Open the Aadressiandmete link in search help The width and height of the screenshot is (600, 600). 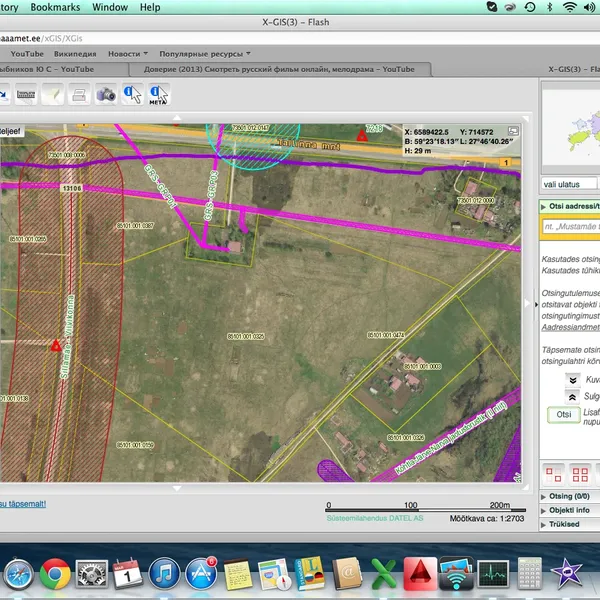tap(570, 327)
